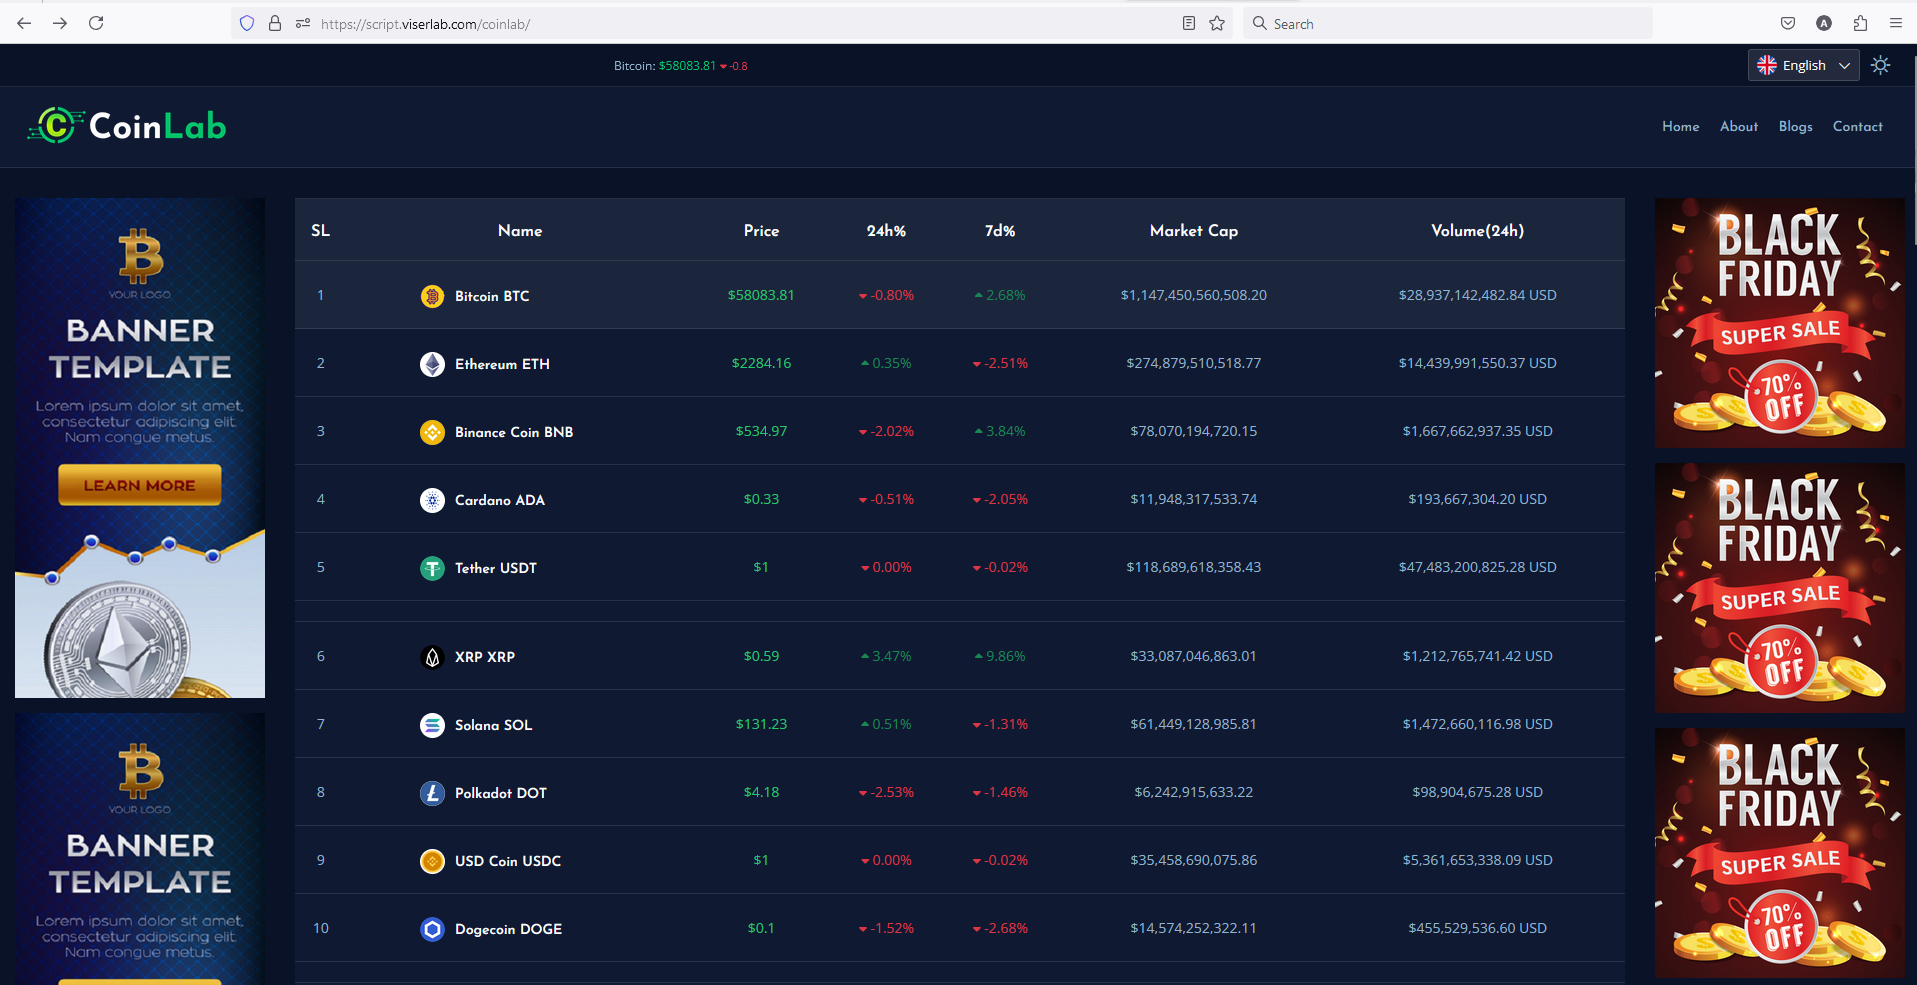This screenshot has width=1917, height=985.
Task: Open the Ethereum ETH coin link
Action: tap(502, 364)
